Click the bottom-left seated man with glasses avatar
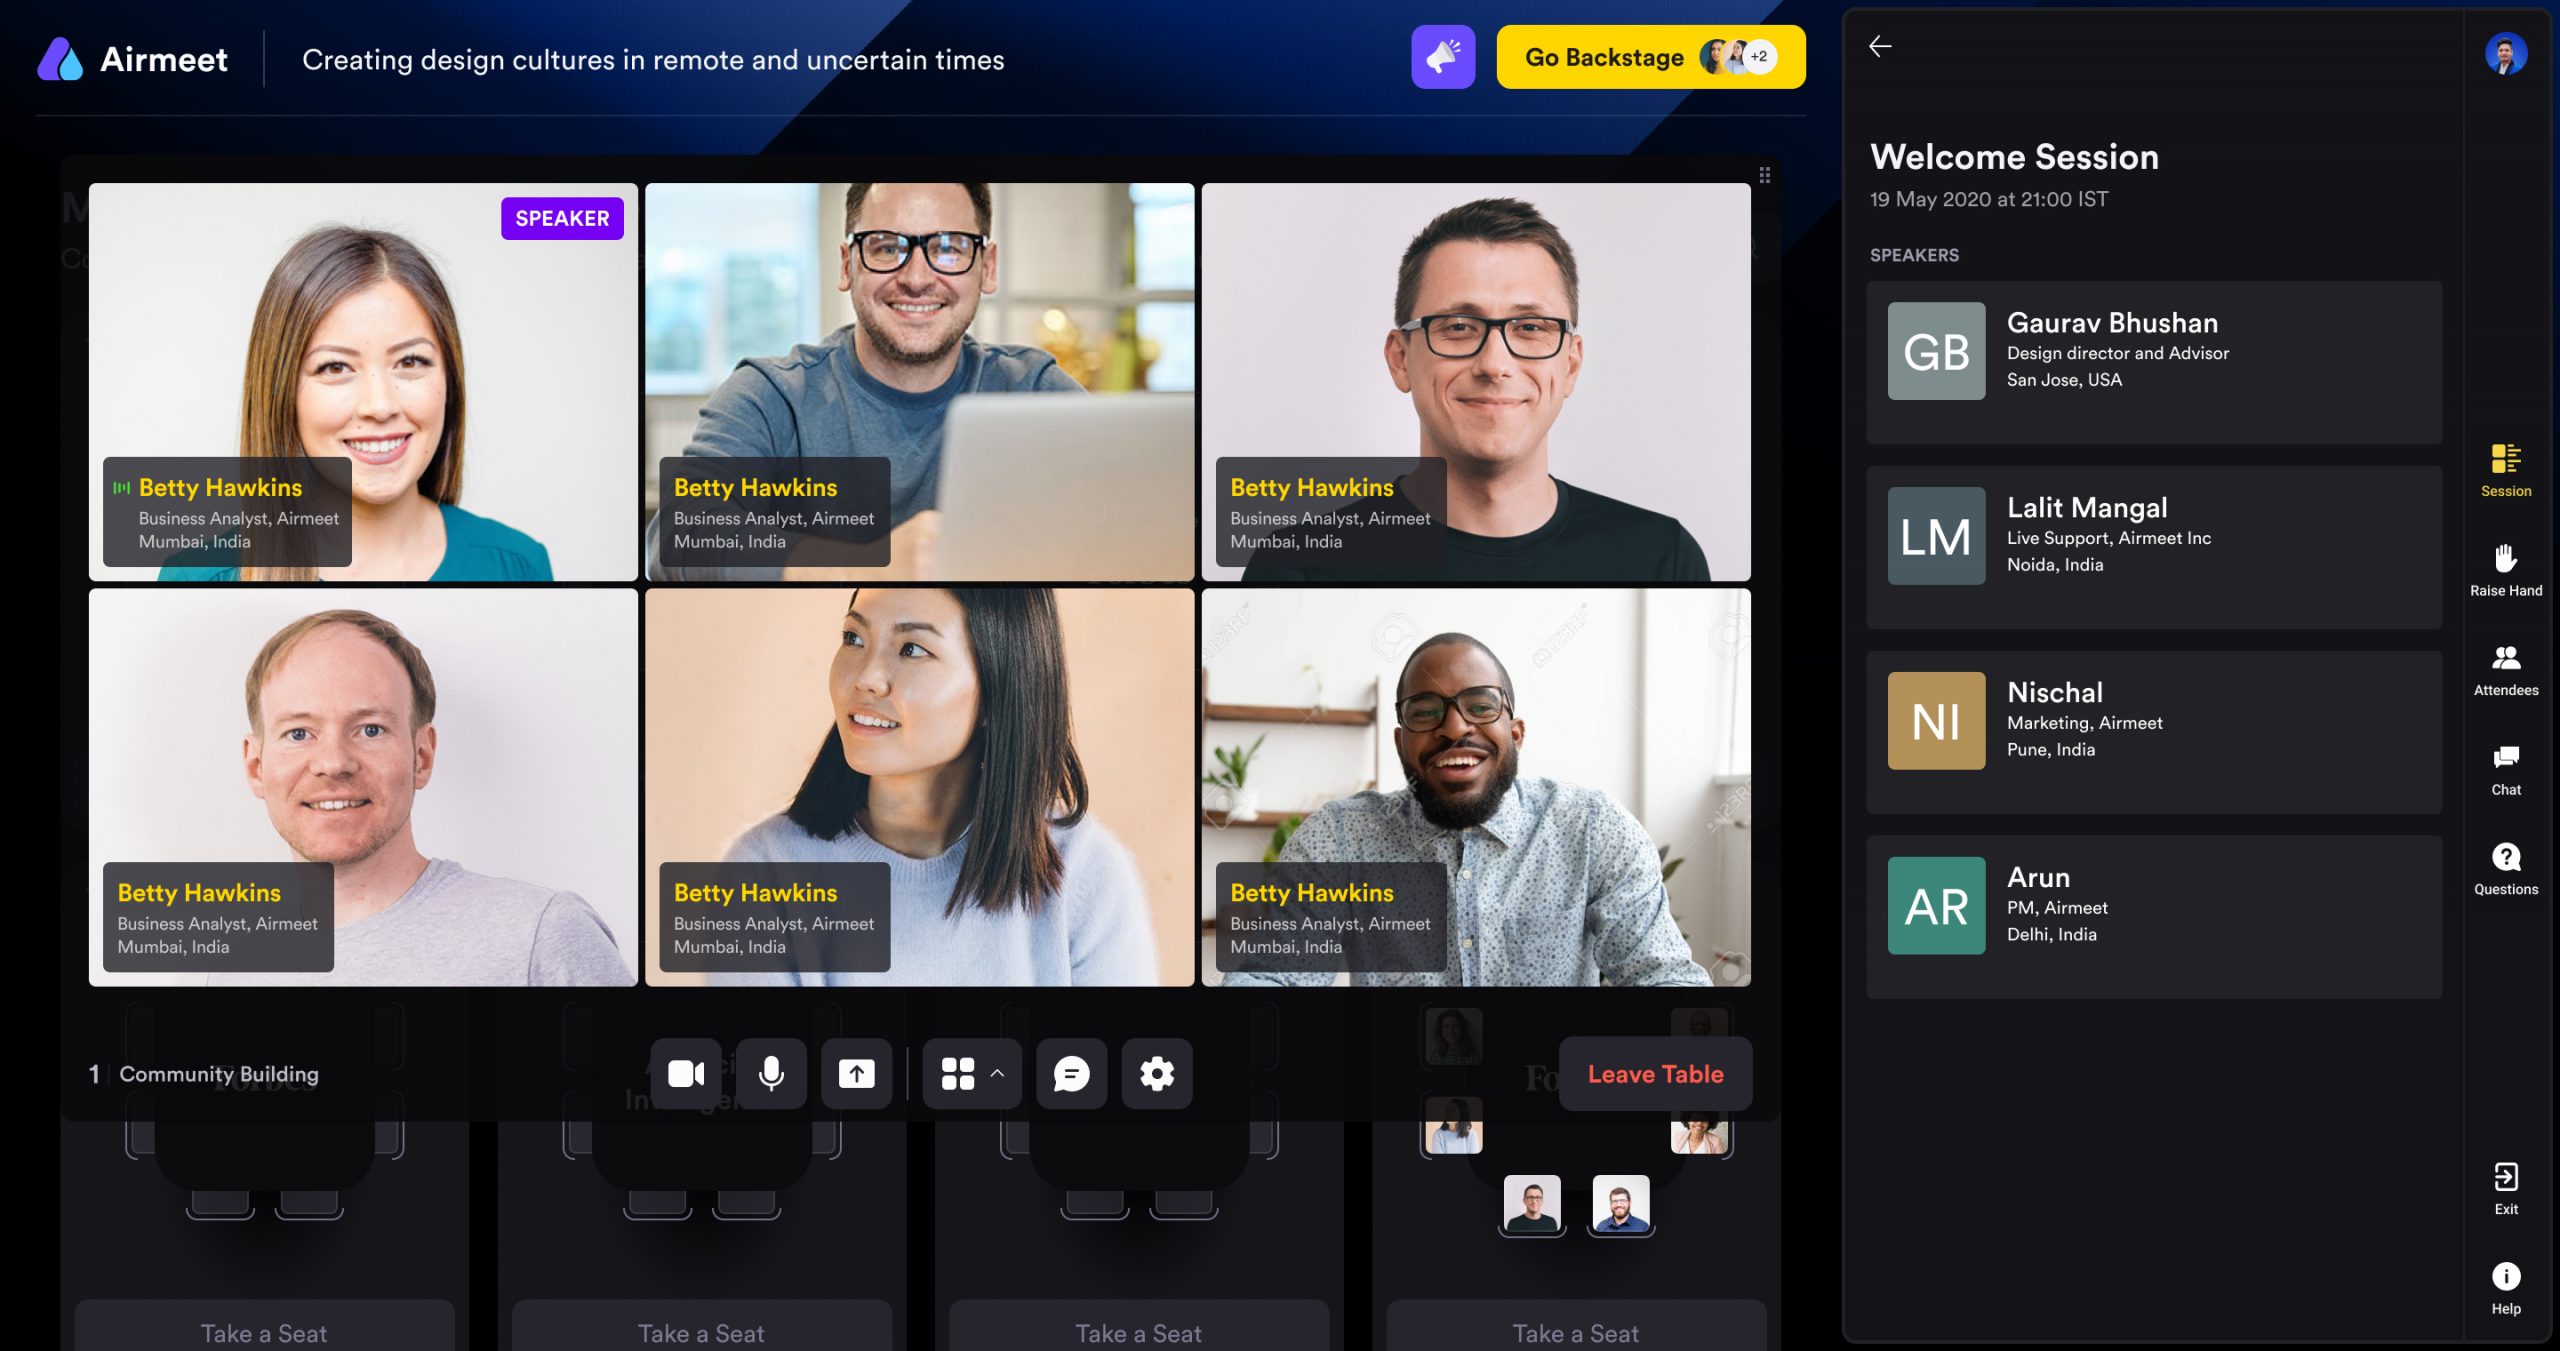2560x1351 pixels. [1531, 1203]
